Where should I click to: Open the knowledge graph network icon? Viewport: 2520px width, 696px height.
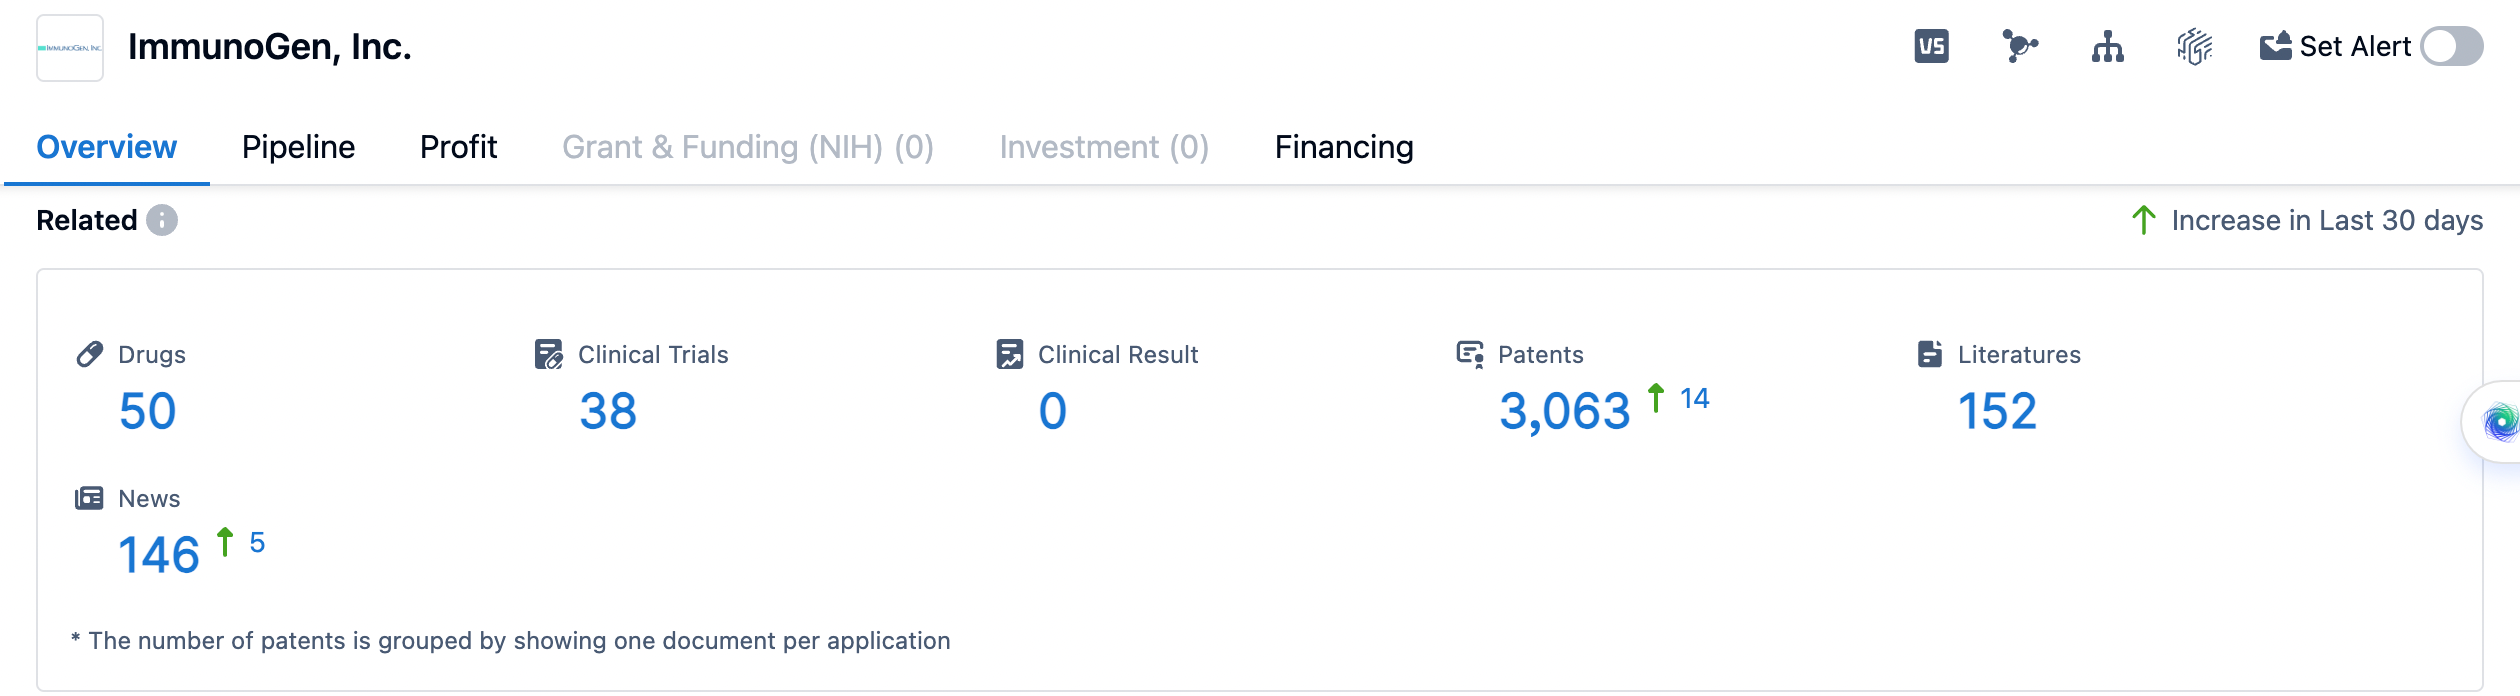pyautogui.click(x=2019, y=47)
